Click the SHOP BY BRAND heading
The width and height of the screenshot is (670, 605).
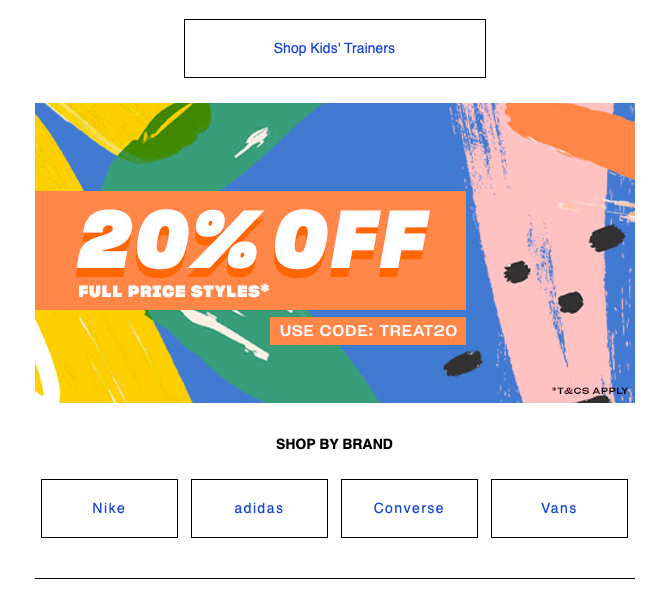pyautogui.click(x=334, y=444)
